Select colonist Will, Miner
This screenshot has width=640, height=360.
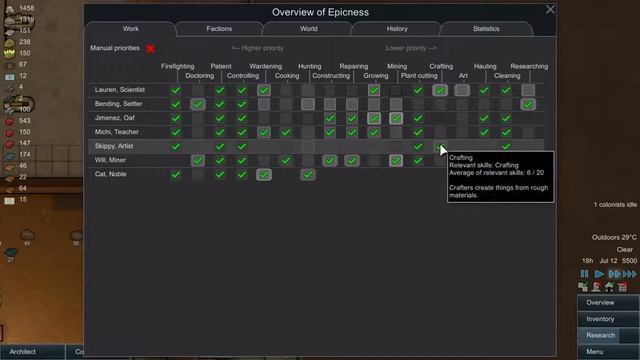tap(110, 160)
